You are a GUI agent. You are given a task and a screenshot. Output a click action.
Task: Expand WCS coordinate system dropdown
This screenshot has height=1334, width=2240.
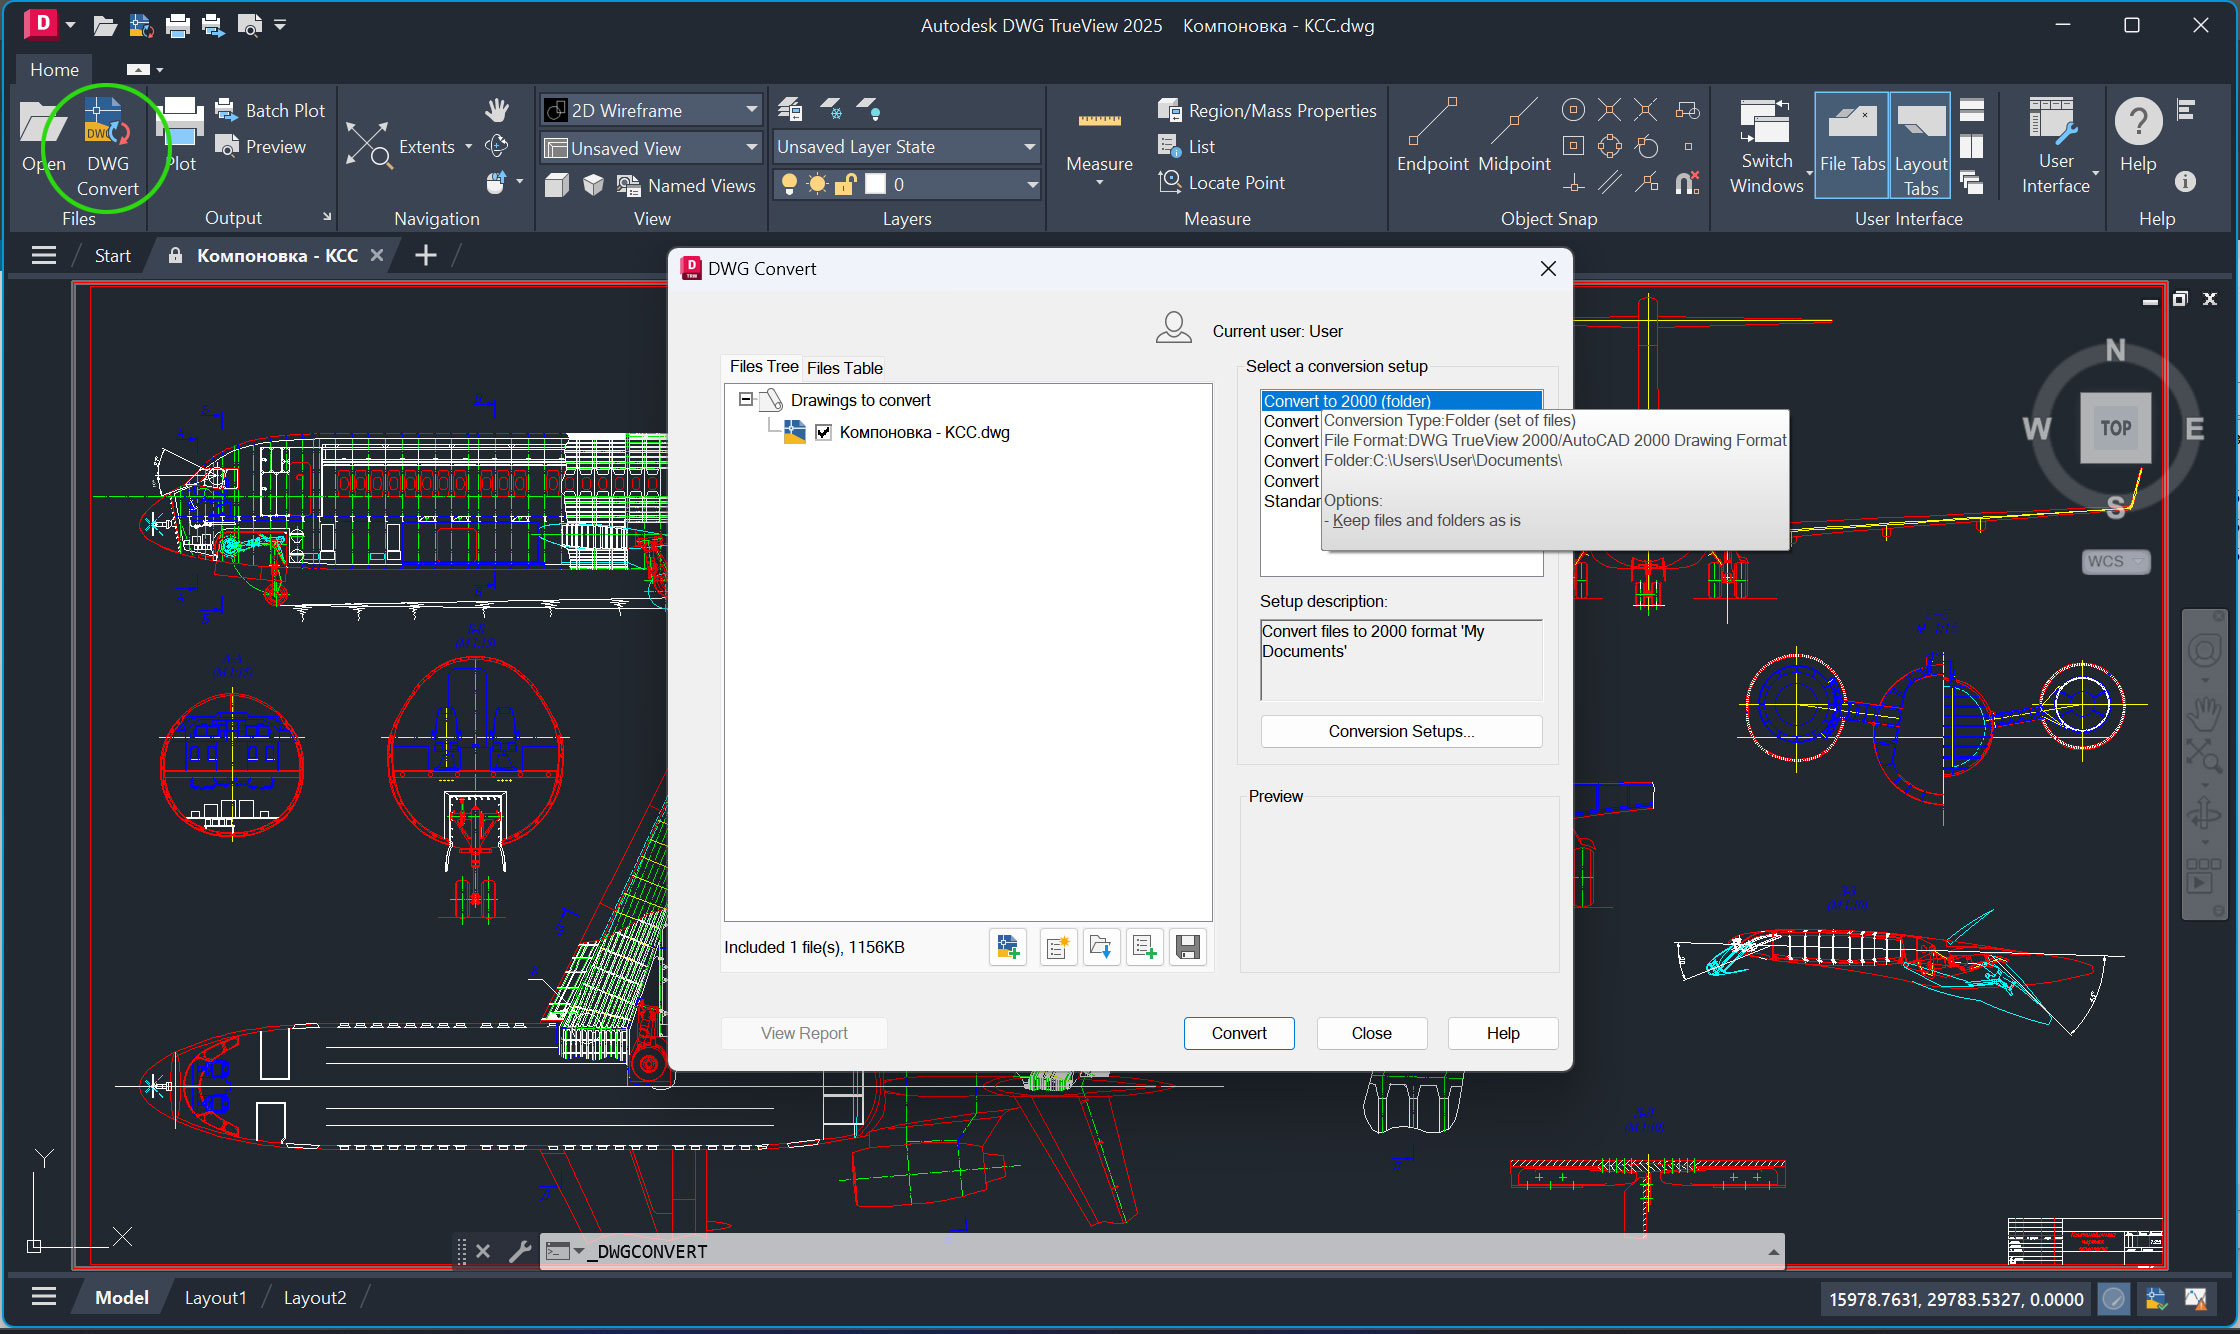(2138, 561)
